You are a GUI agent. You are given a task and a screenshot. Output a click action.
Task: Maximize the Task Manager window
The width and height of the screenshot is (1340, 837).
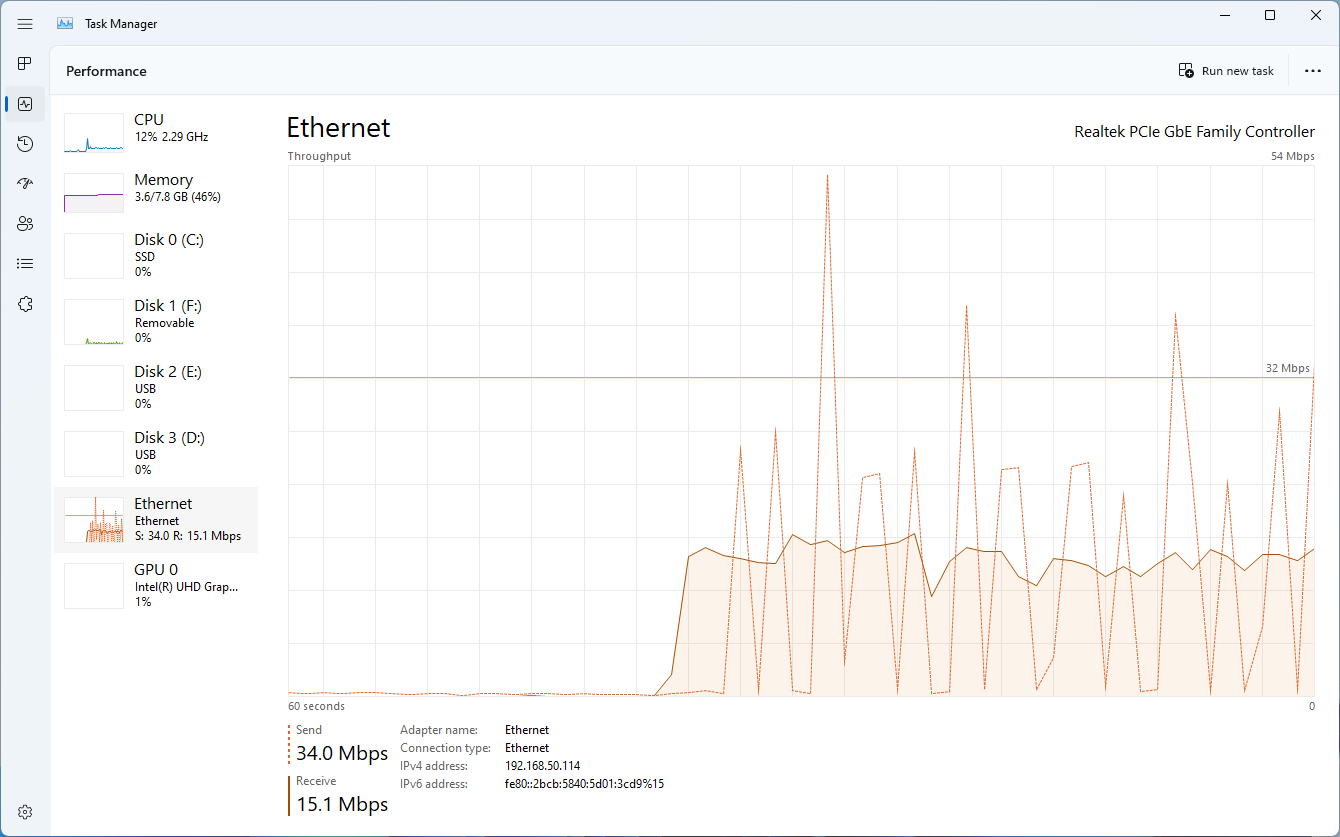1269,15
